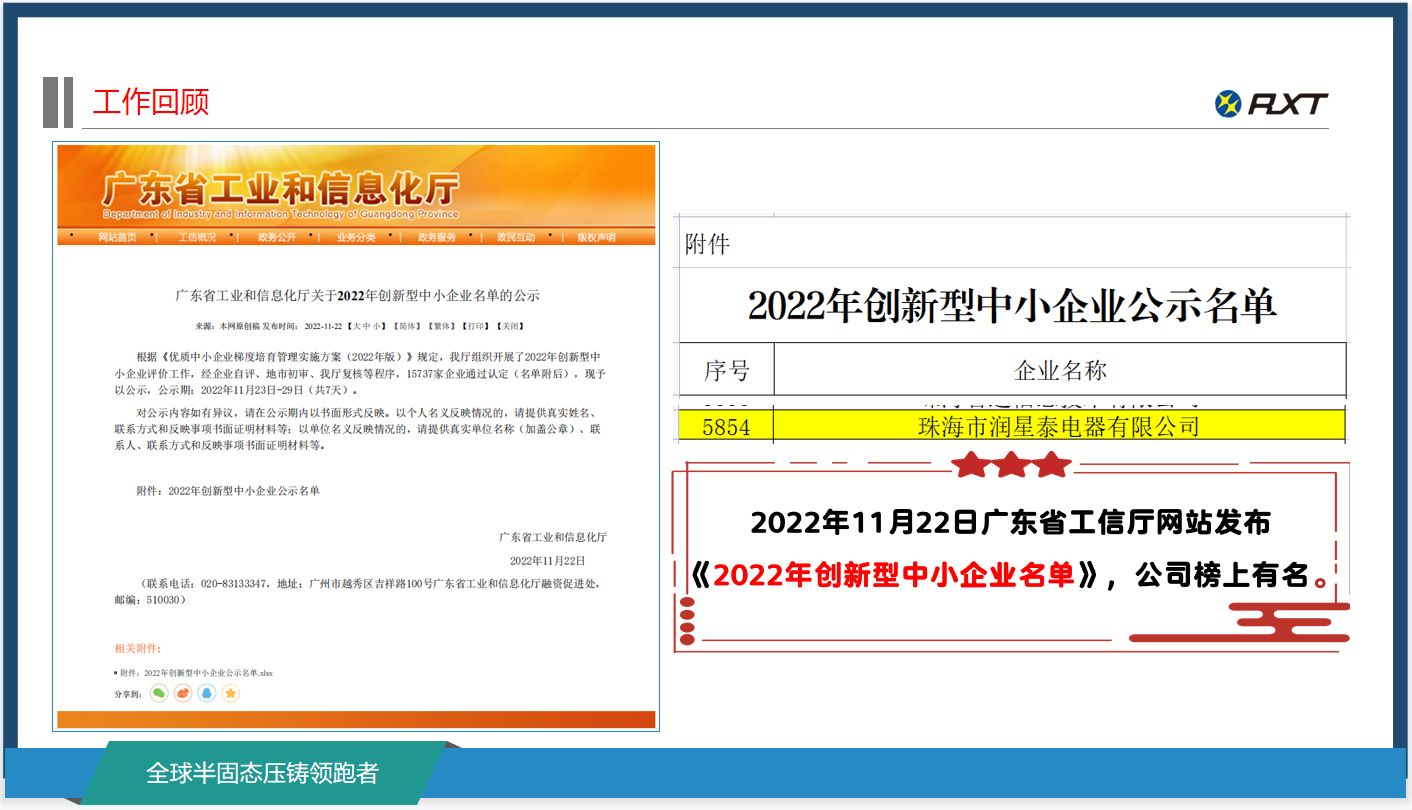1412x810 pixels.
Task: Click the 繁体 traditional Chinese link
Action: (x=441, y=326)
